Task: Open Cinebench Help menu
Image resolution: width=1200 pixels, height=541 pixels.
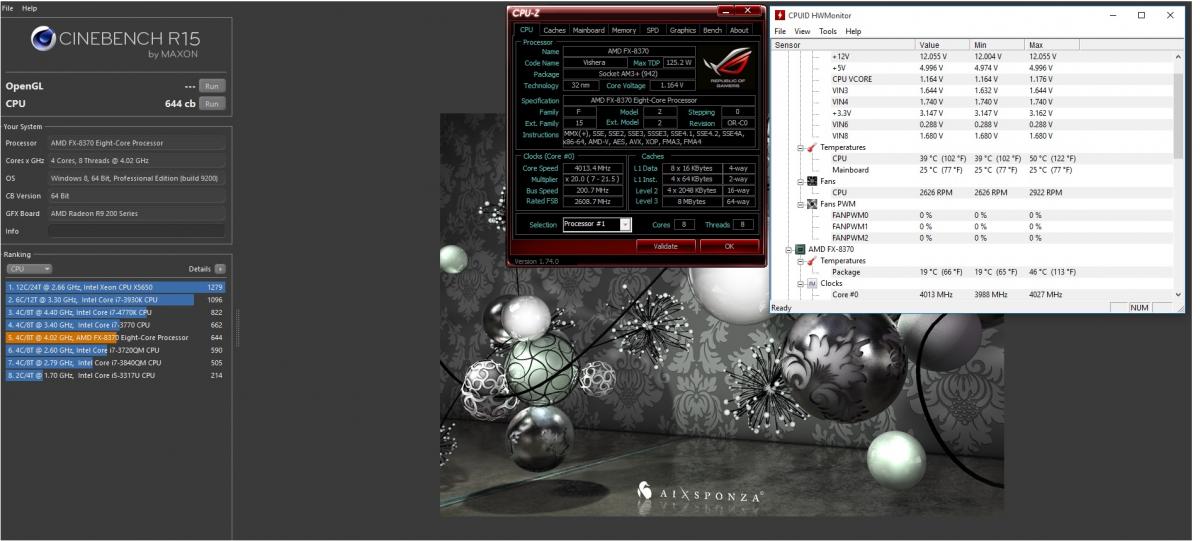Action: (x=29, y=8)
